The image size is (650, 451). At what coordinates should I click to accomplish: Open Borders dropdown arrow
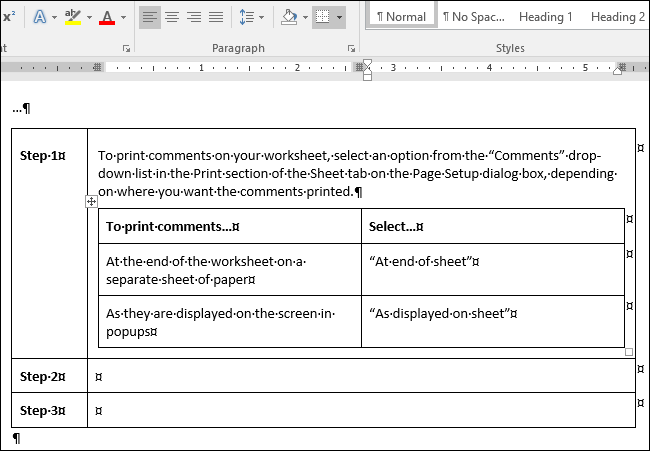coord(340,17)
